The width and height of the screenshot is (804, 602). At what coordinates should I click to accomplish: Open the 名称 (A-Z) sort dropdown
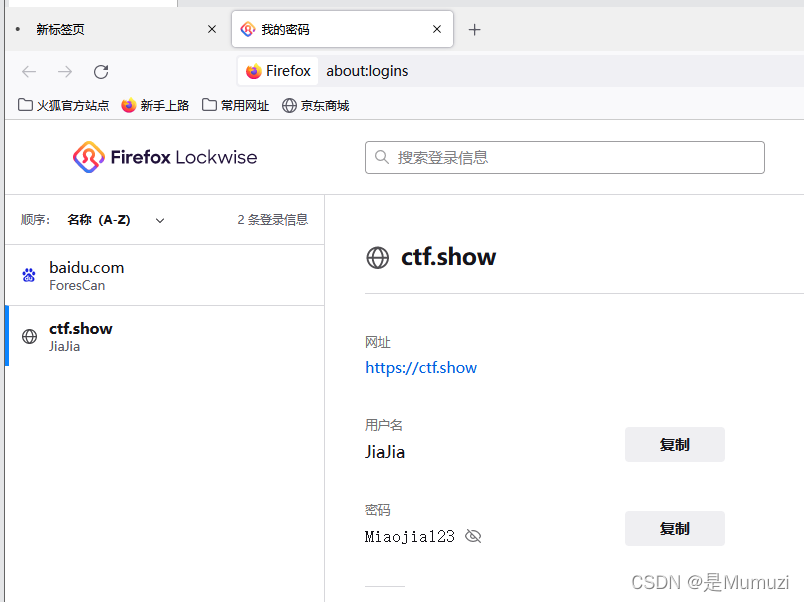pyautogui.click(x=115, y=219)
